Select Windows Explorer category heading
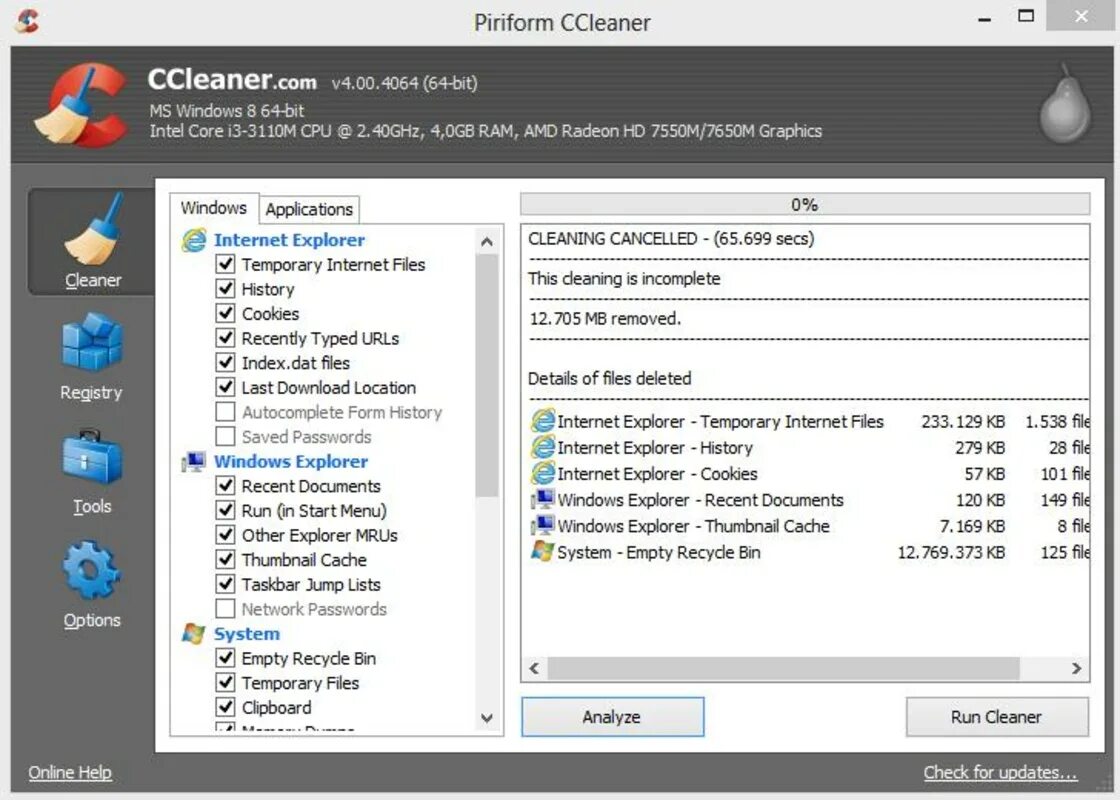This screenshot has width=1120, height=800. 291,461
